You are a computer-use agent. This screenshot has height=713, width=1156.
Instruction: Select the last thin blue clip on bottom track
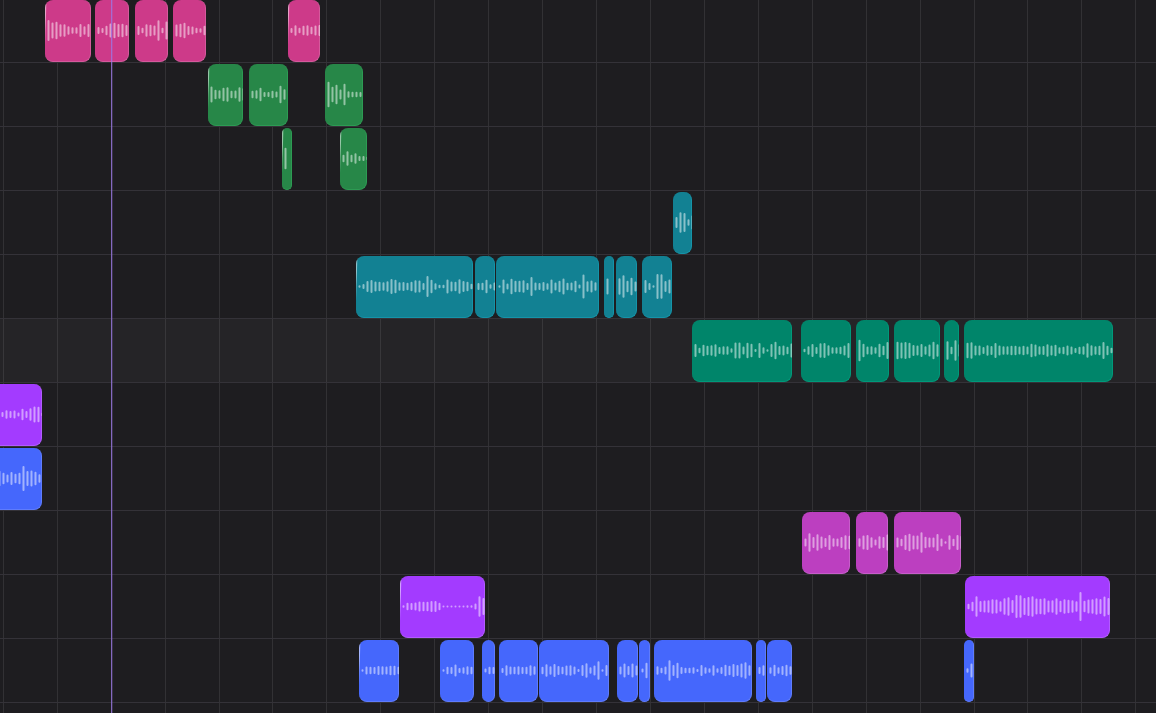click(x=969, y=671)
